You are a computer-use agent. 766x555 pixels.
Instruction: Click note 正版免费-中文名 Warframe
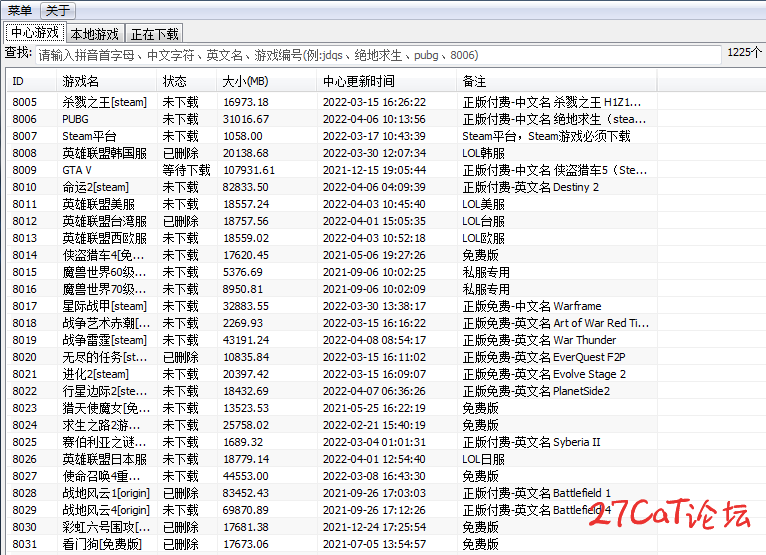[x=532, y=306]
